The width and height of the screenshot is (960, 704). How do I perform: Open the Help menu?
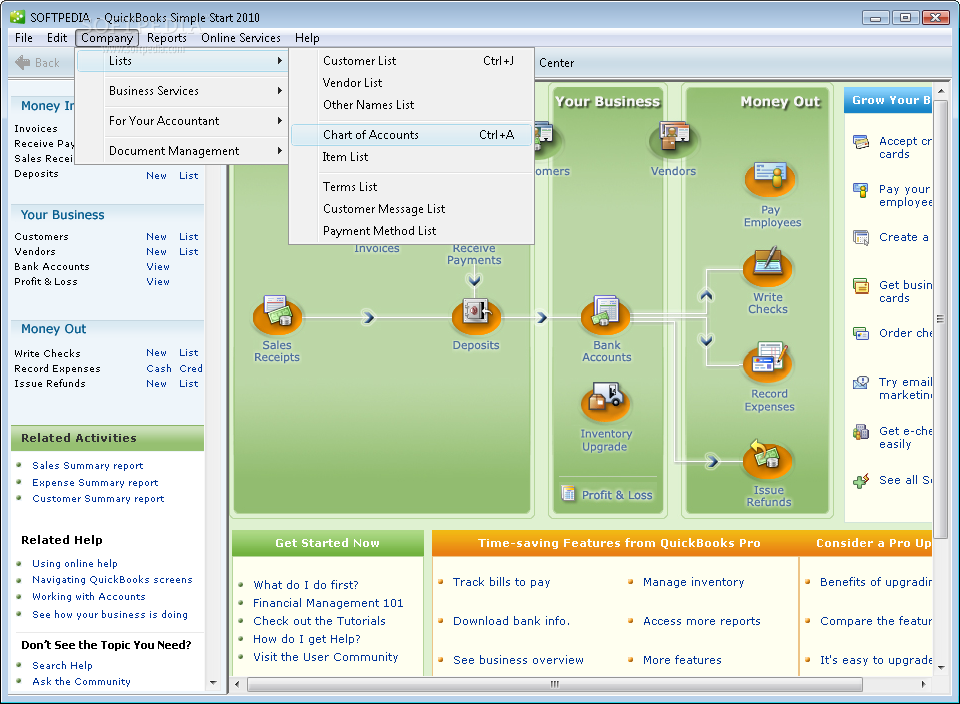pyautogui.click(x=307, y=38)
